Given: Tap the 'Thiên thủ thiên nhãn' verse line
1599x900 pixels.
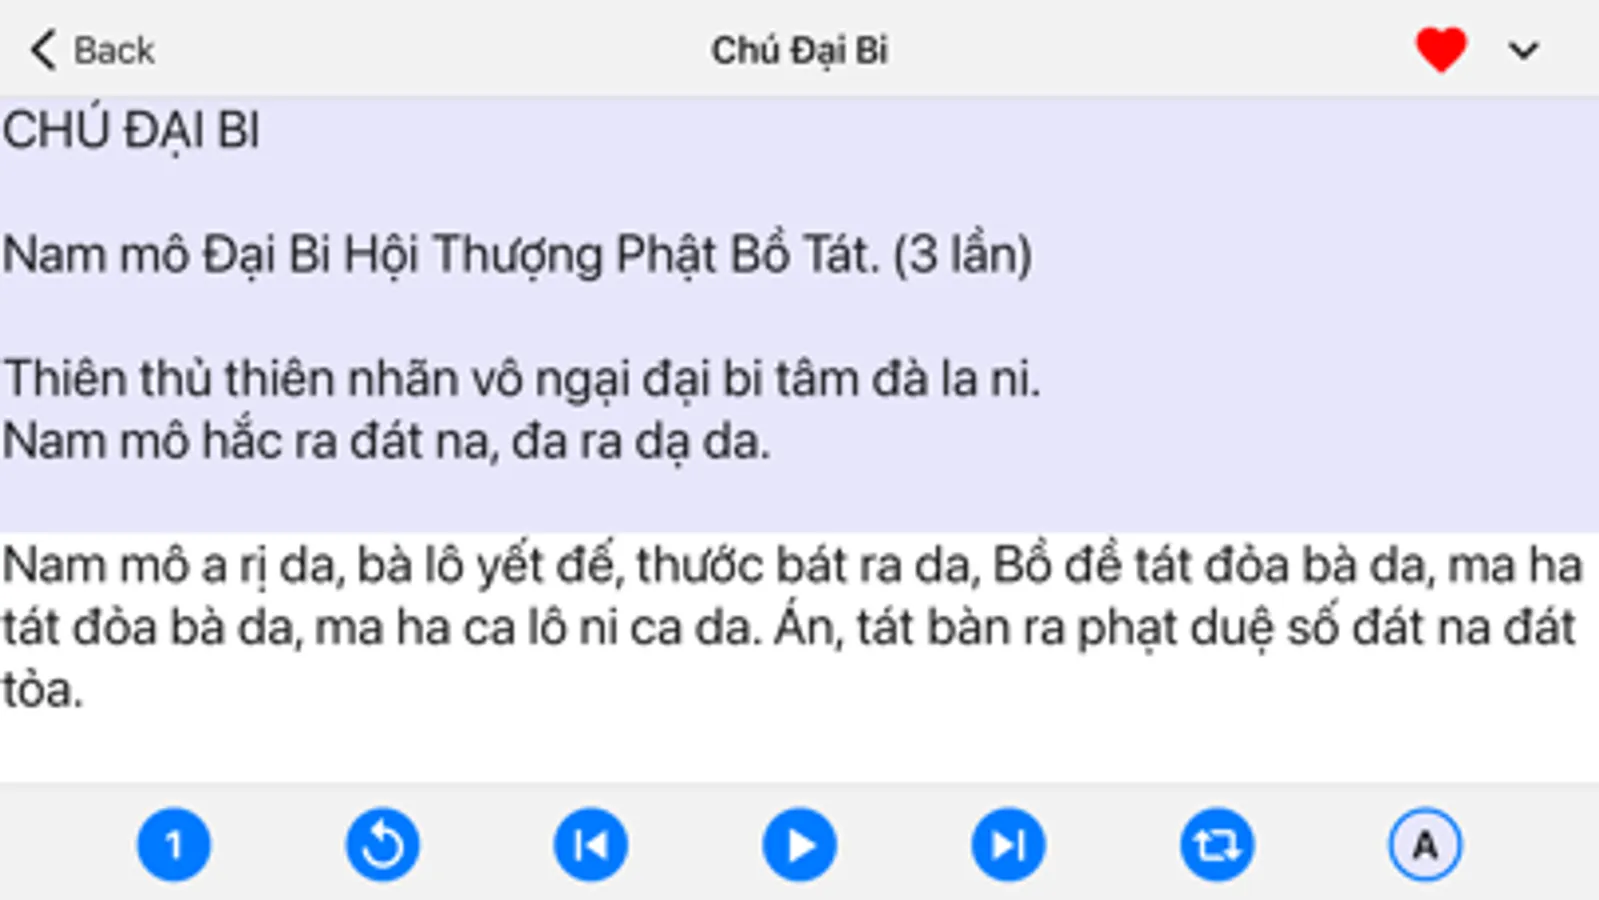Looking at the screenshot, I should 521,379.
